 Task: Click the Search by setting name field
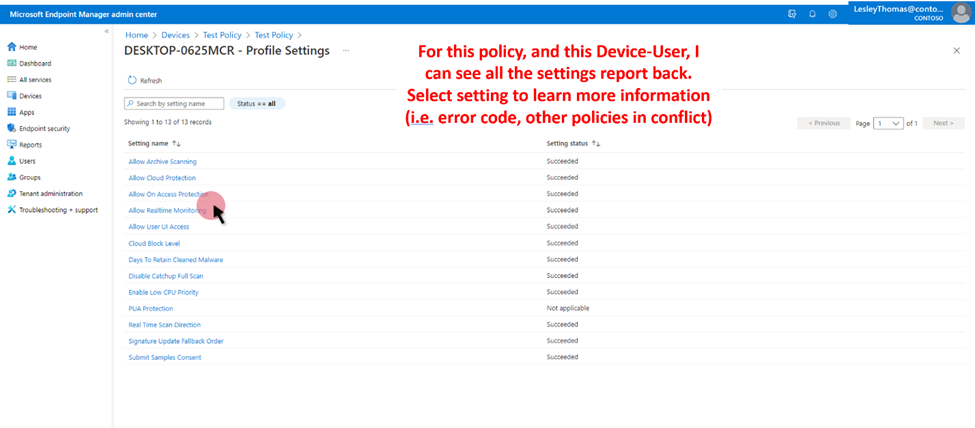coord(174,104)
